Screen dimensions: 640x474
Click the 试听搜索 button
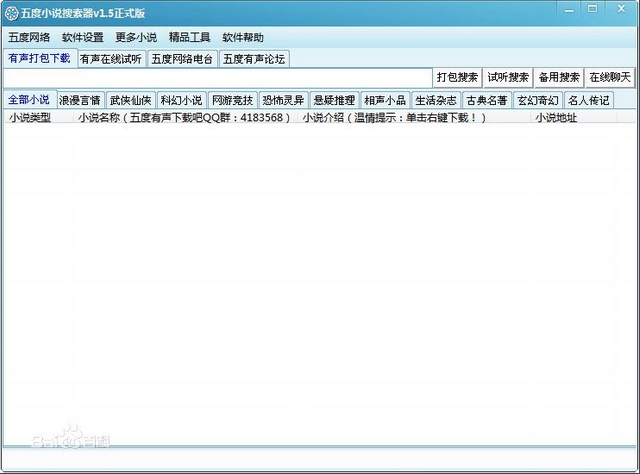click(x=508, y=77)
